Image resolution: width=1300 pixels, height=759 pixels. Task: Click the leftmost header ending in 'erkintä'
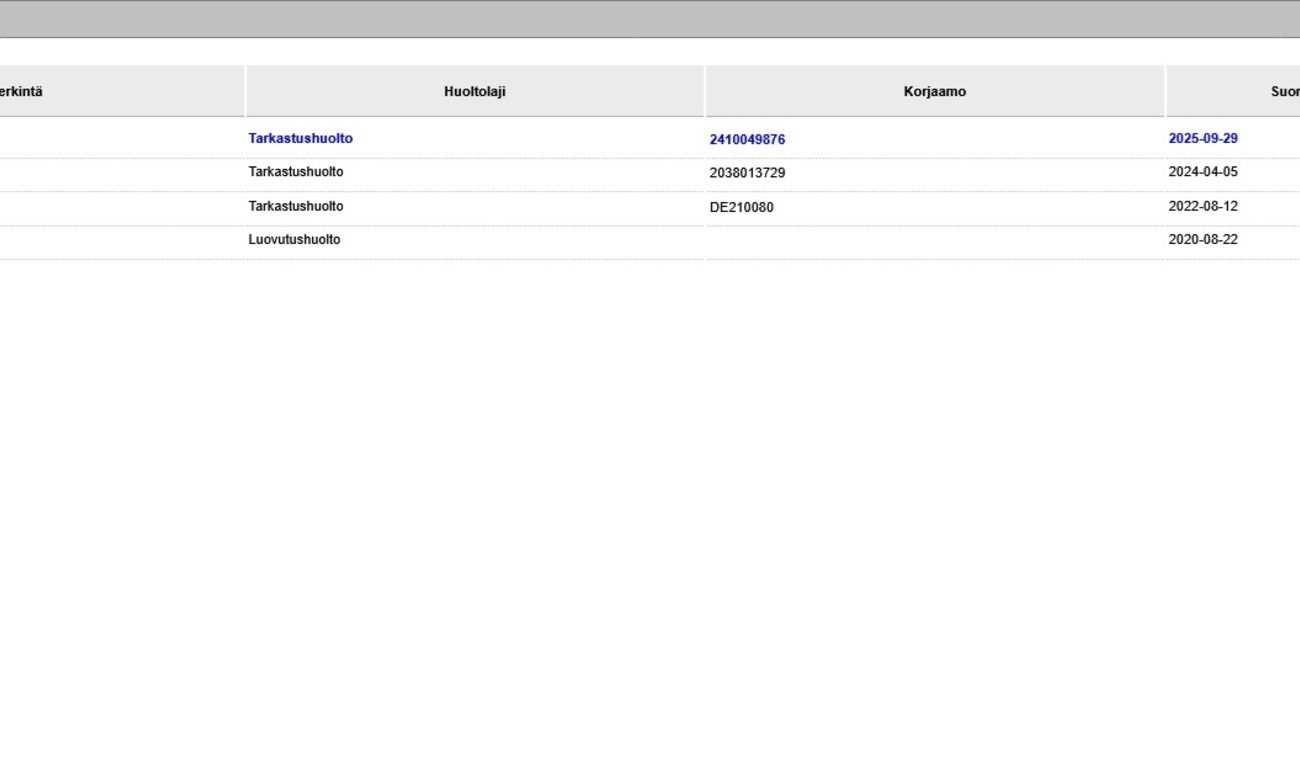click(21, 91)
